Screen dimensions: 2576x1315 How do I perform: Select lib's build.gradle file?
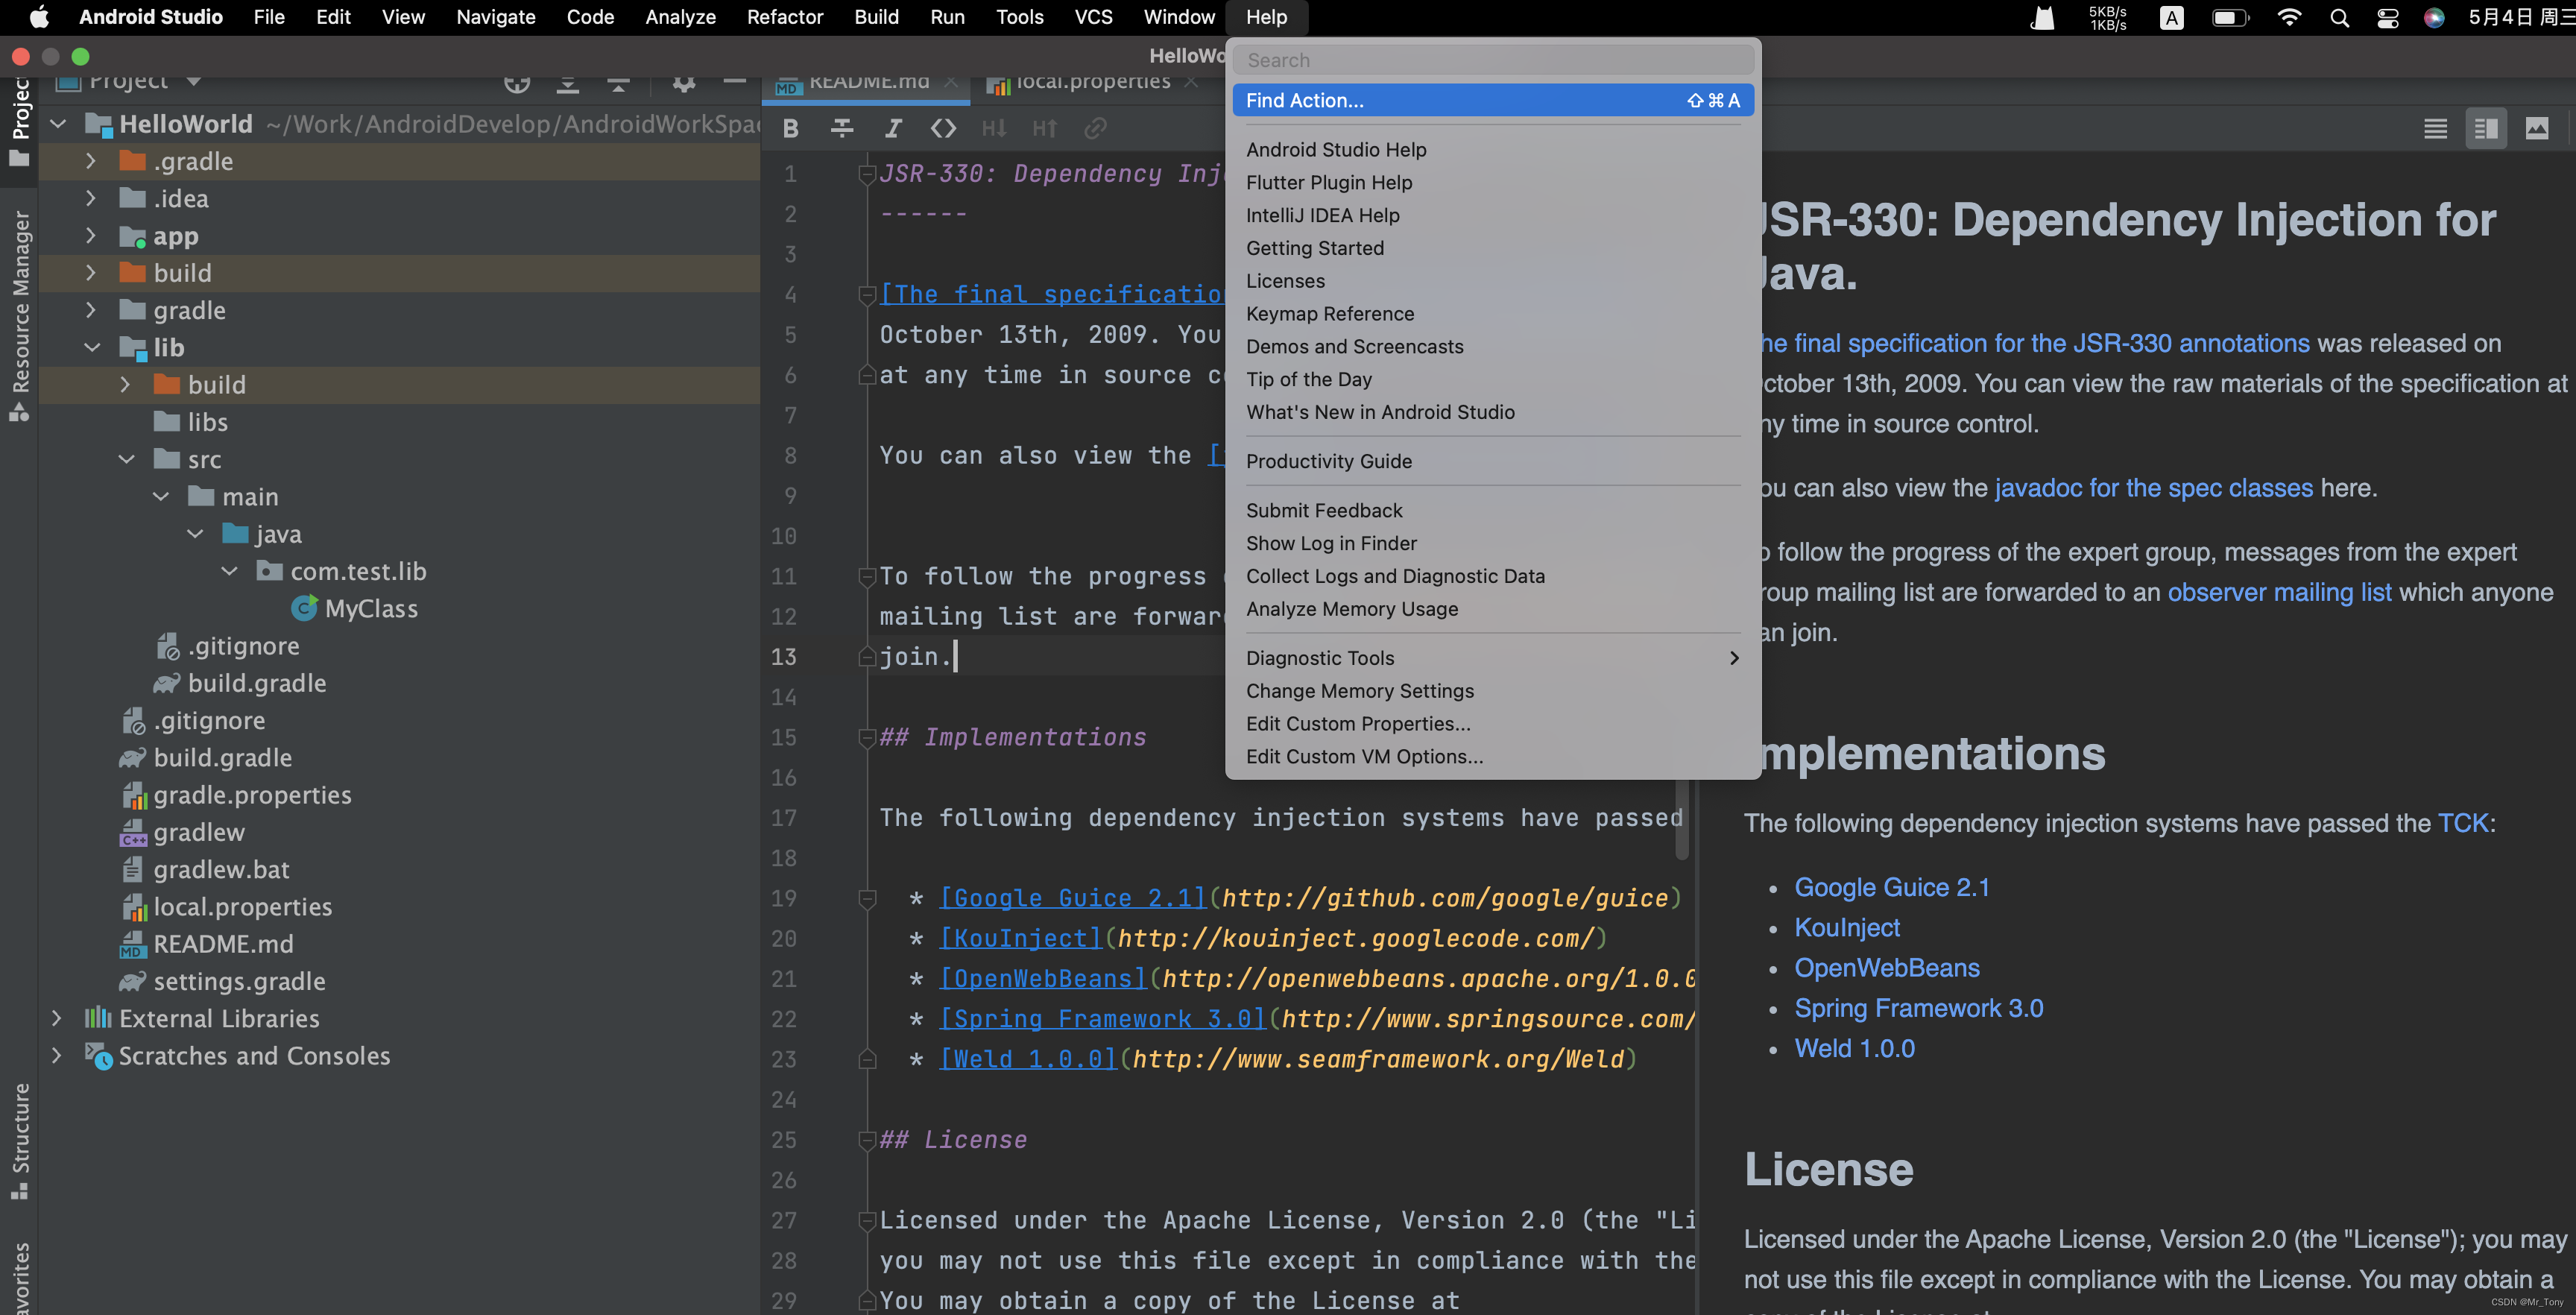click(x=256, y=683)
